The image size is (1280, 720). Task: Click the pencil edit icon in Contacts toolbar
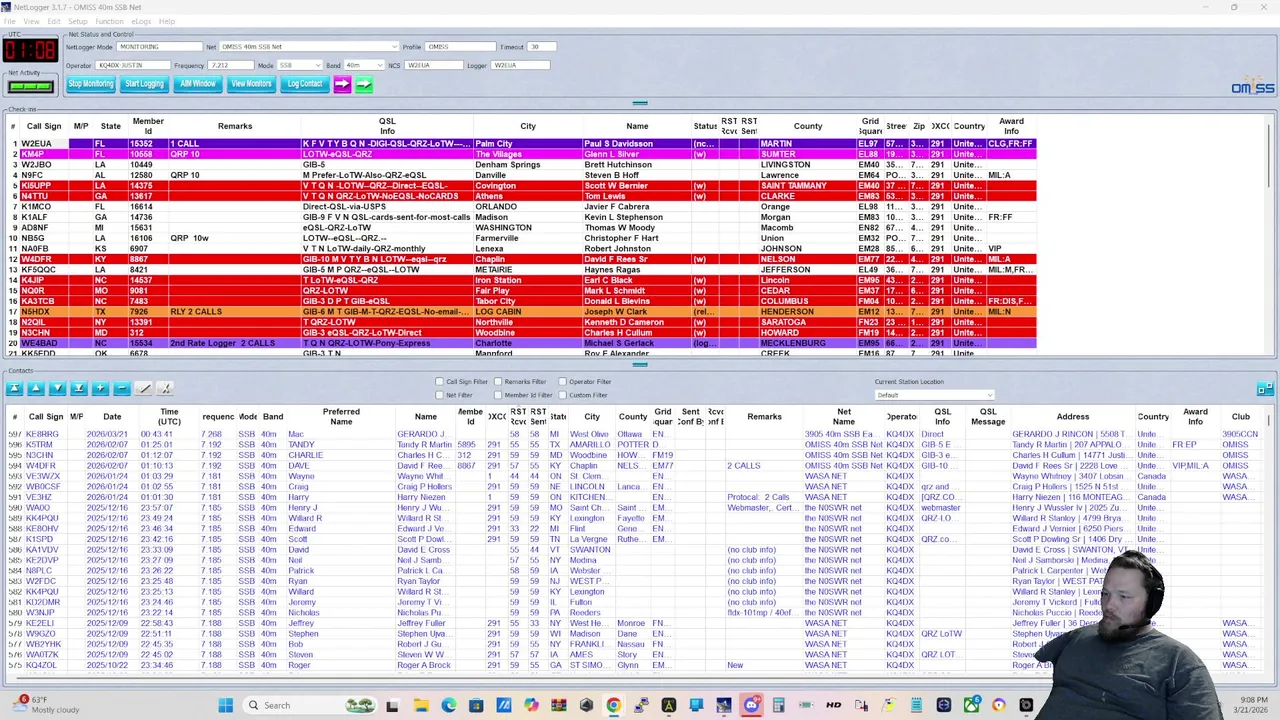coord(144,389)
